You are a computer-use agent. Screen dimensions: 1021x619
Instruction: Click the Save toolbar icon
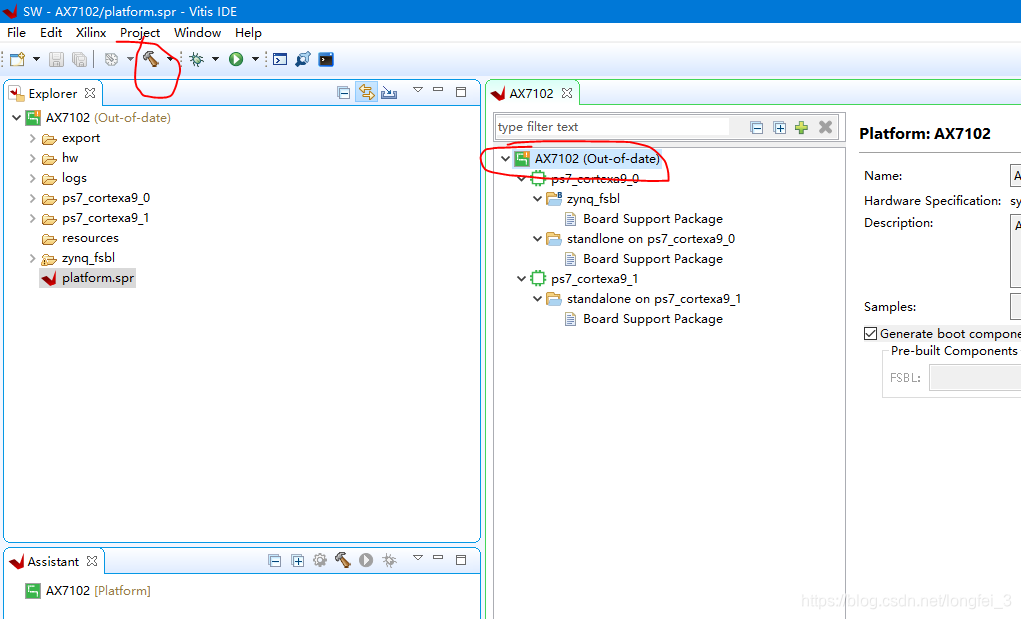click(x=57, y=59)
